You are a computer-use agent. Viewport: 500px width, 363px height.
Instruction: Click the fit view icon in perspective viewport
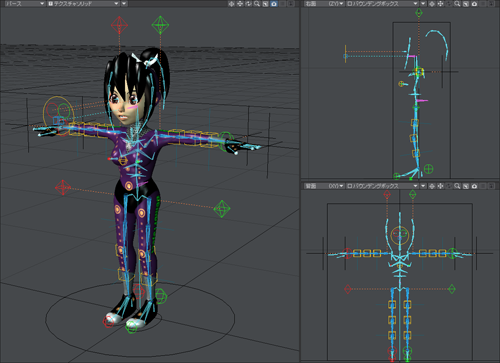point(265,4)
